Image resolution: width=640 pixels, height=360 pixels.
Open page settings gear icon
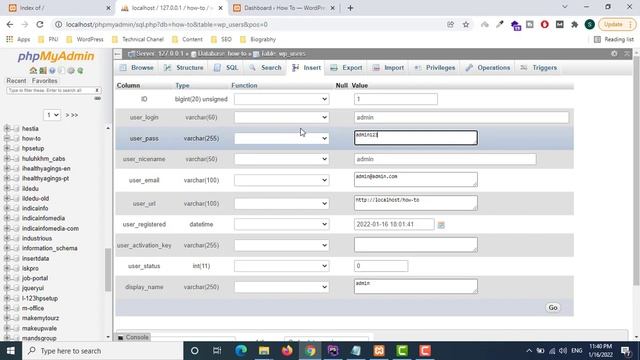614,53
